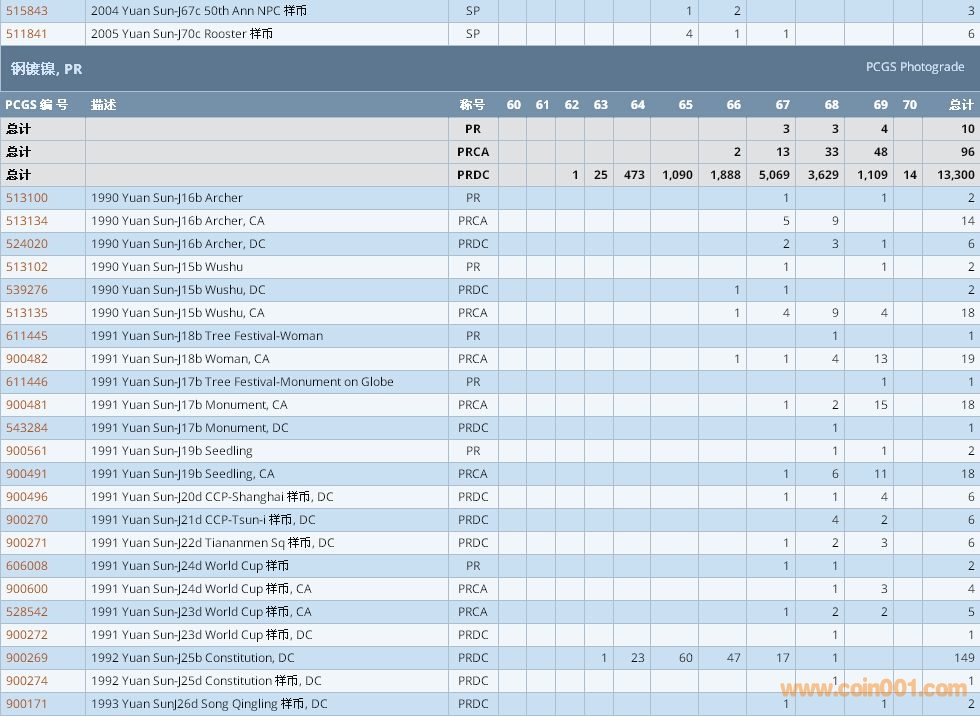Open the PCGS Photograde link

(915, 67)
